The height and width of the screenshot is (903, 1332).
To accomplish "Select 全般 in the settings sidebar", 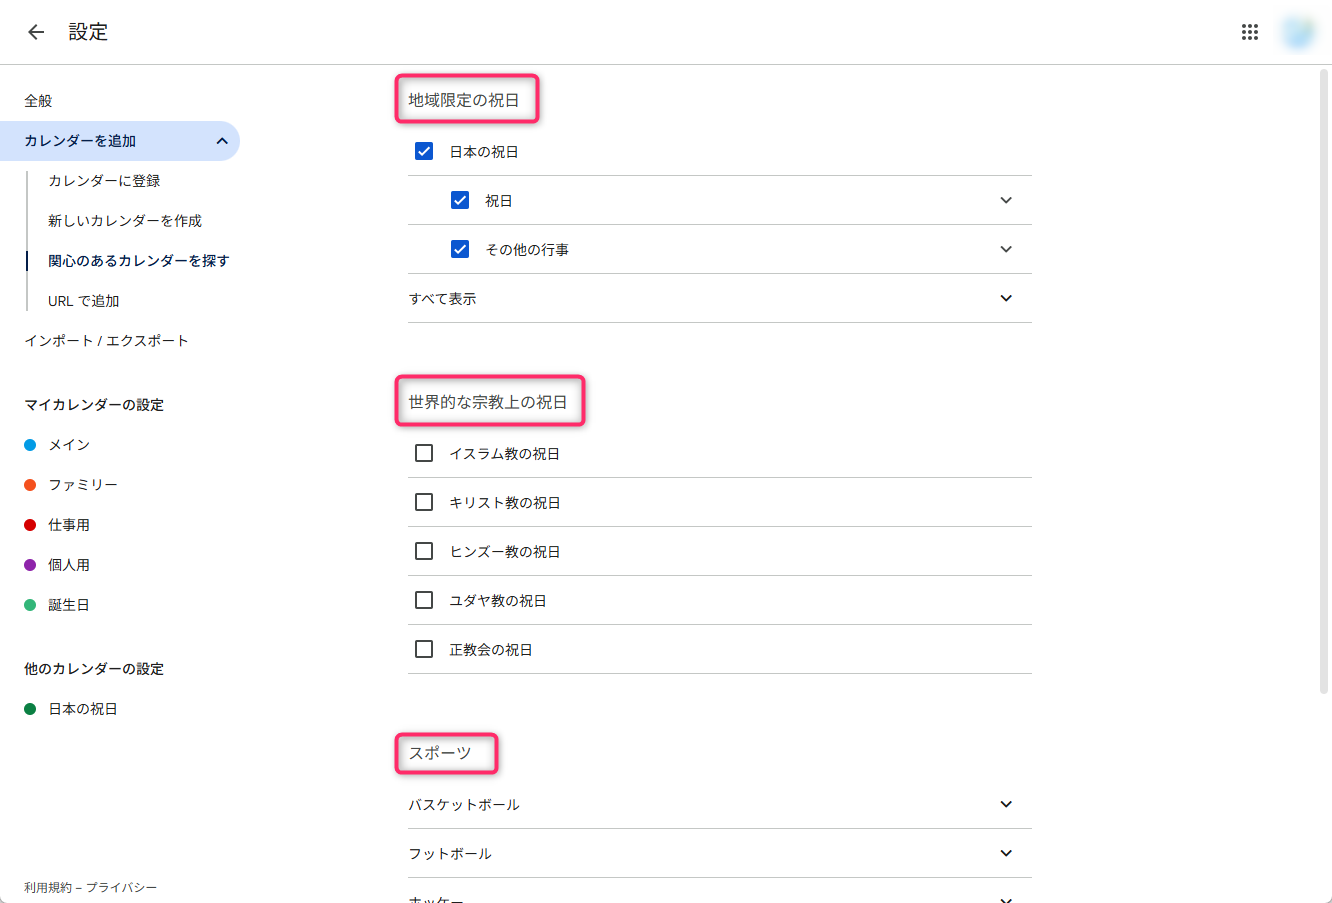I will [x=38, y=100].
